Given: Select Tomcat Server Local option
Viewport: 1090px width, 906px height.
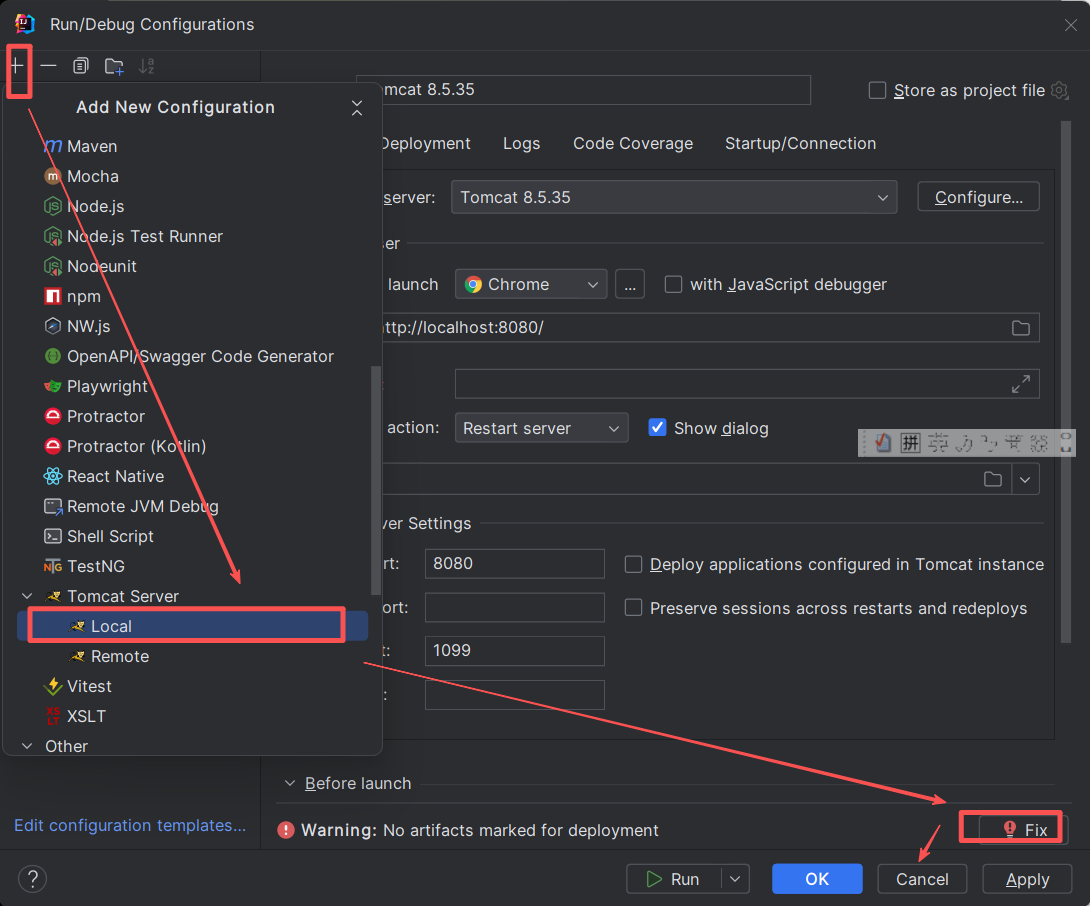Looking at the screenshot, I should click(192, 626).
